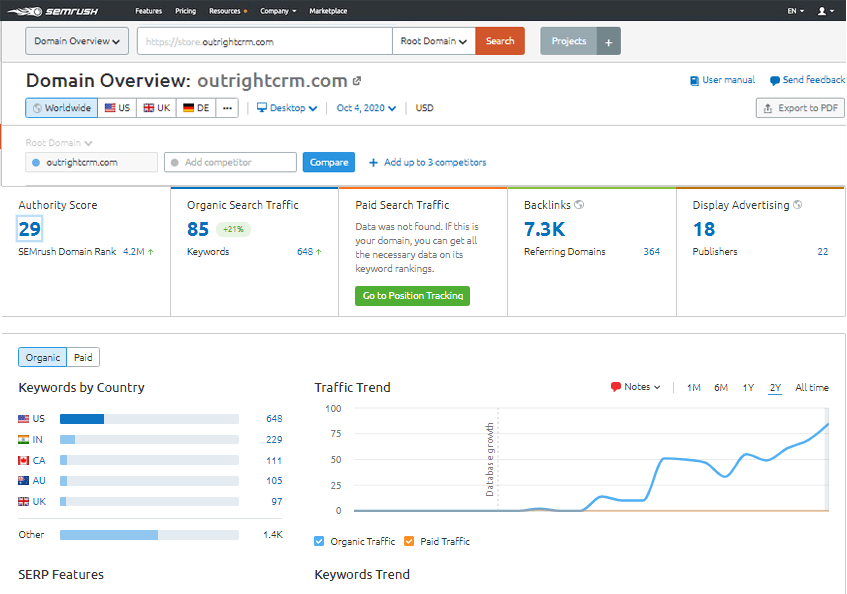Select the Worldwide database
This screenshot has width=847, height=594.
62,108
